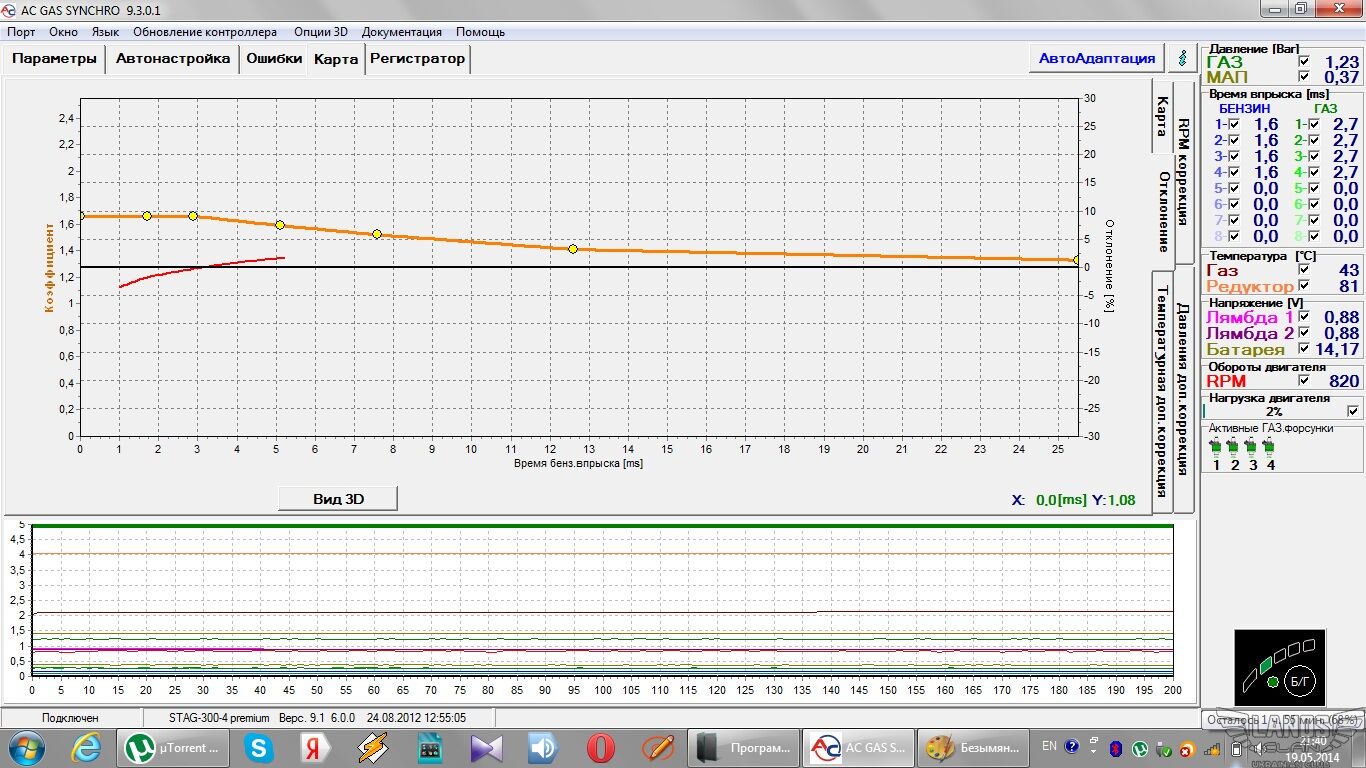Open the Документация menu
This screenshot has height=768, width=1366.
tap(401, 32)
